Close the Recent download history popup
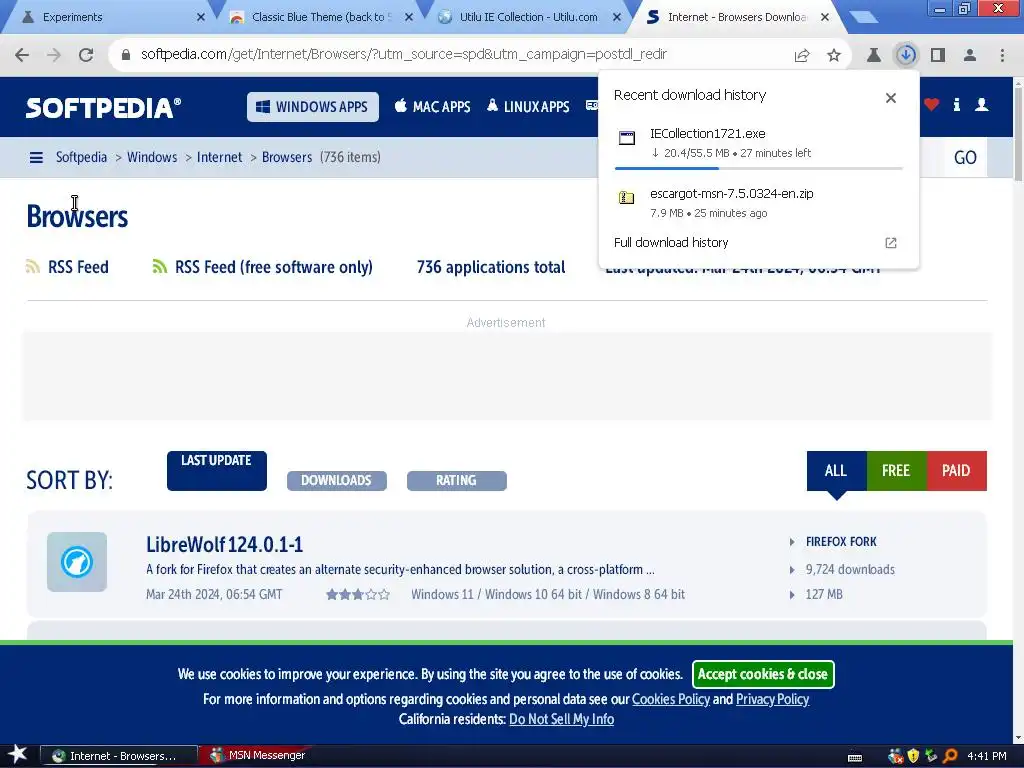Screen dimensions: 1024x768 coord(891,98)
